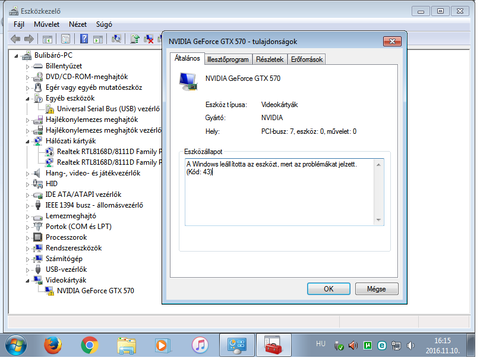The width and height of the screenshot is (480, 364).
Task: Expand the Portok (COM és LPT) node
Action: [x=27, y=227]
